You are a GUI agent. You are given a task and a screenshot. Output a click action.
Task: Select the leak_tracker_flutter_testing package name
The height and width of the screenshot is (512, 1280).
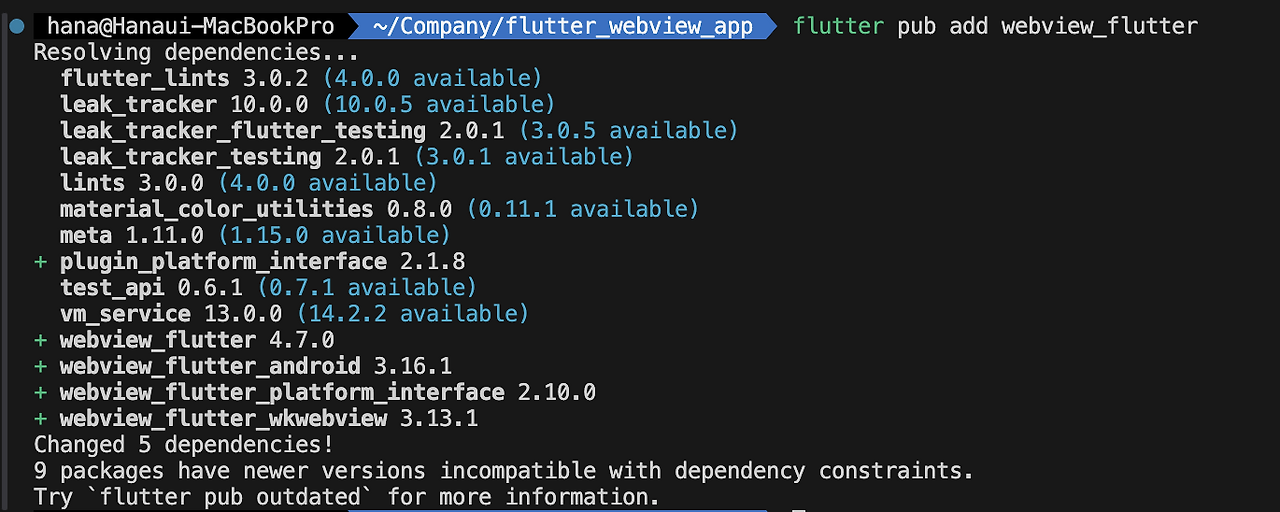[x=243, y=130]
